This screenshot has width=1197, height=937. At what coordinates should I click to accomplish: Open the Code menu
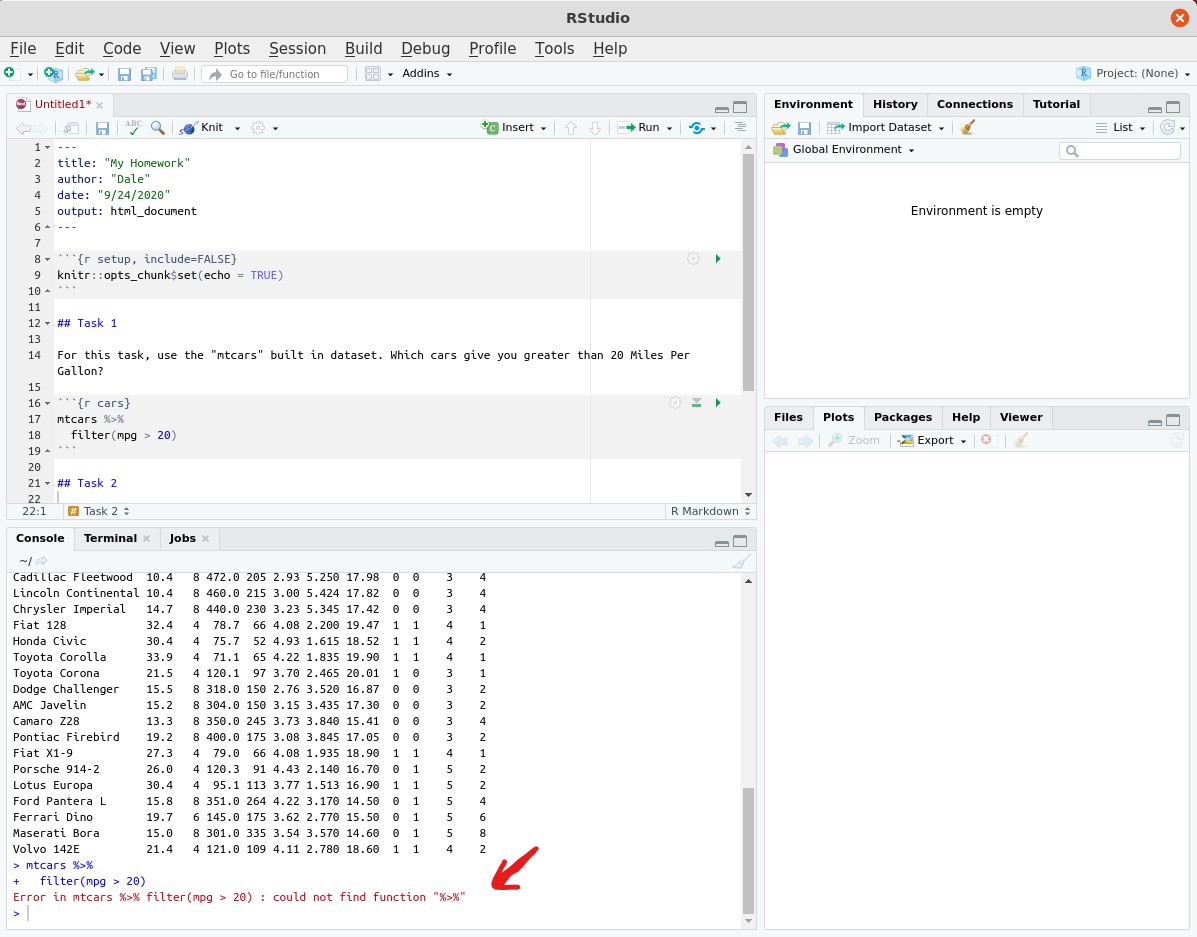point(122,48)
